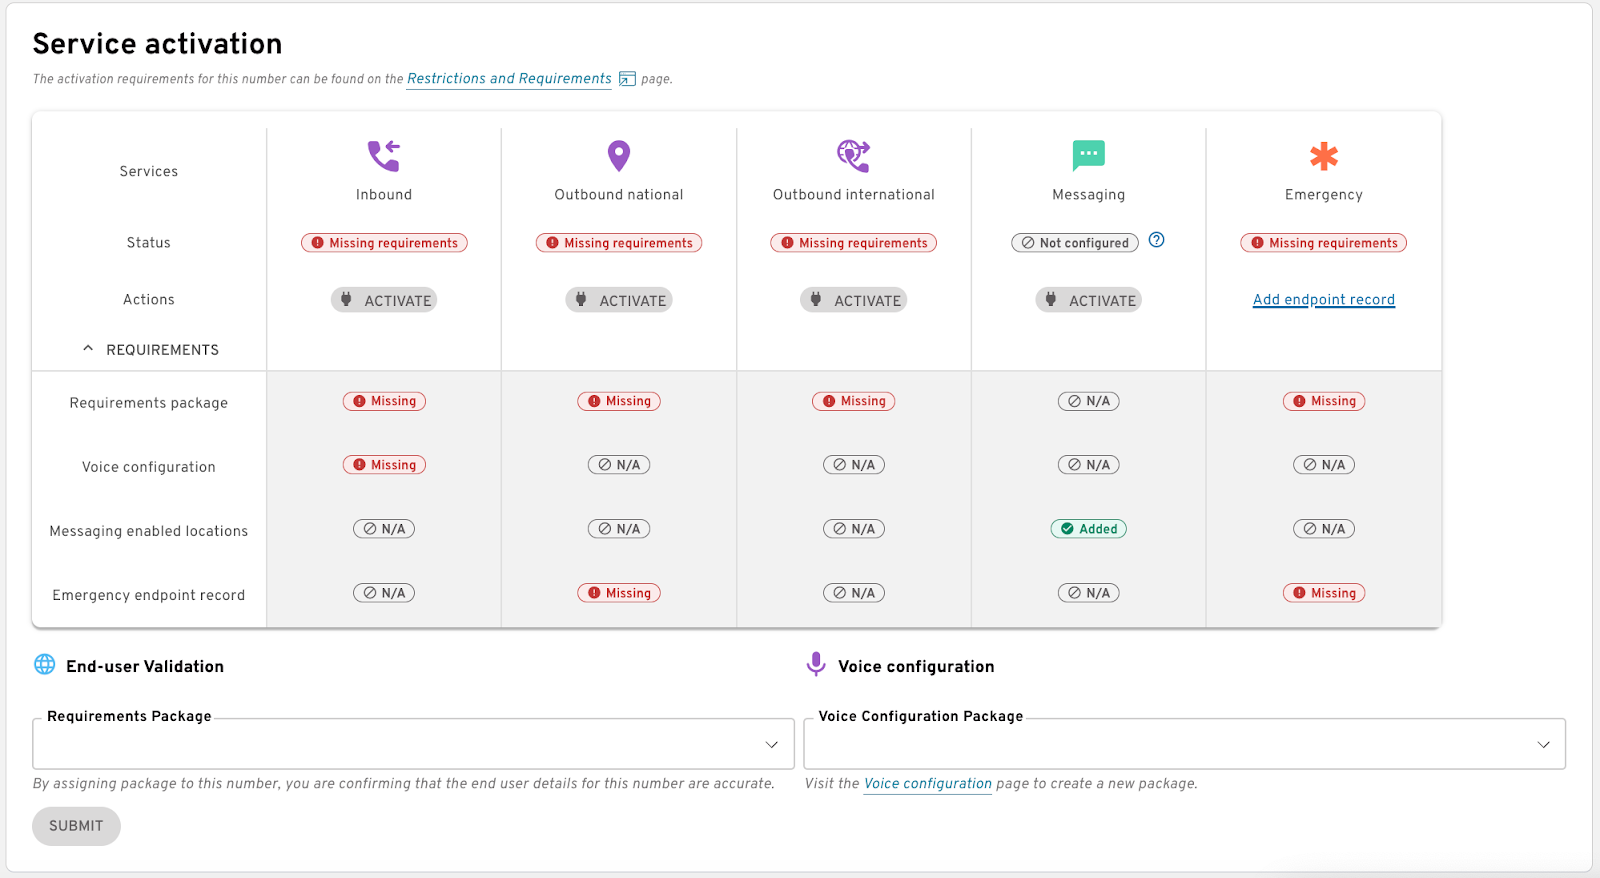The width and height of the screenshot is (1600, 878).
Task: Click Outbound national Voice configuration N/A badge
Action: (619, 465)
